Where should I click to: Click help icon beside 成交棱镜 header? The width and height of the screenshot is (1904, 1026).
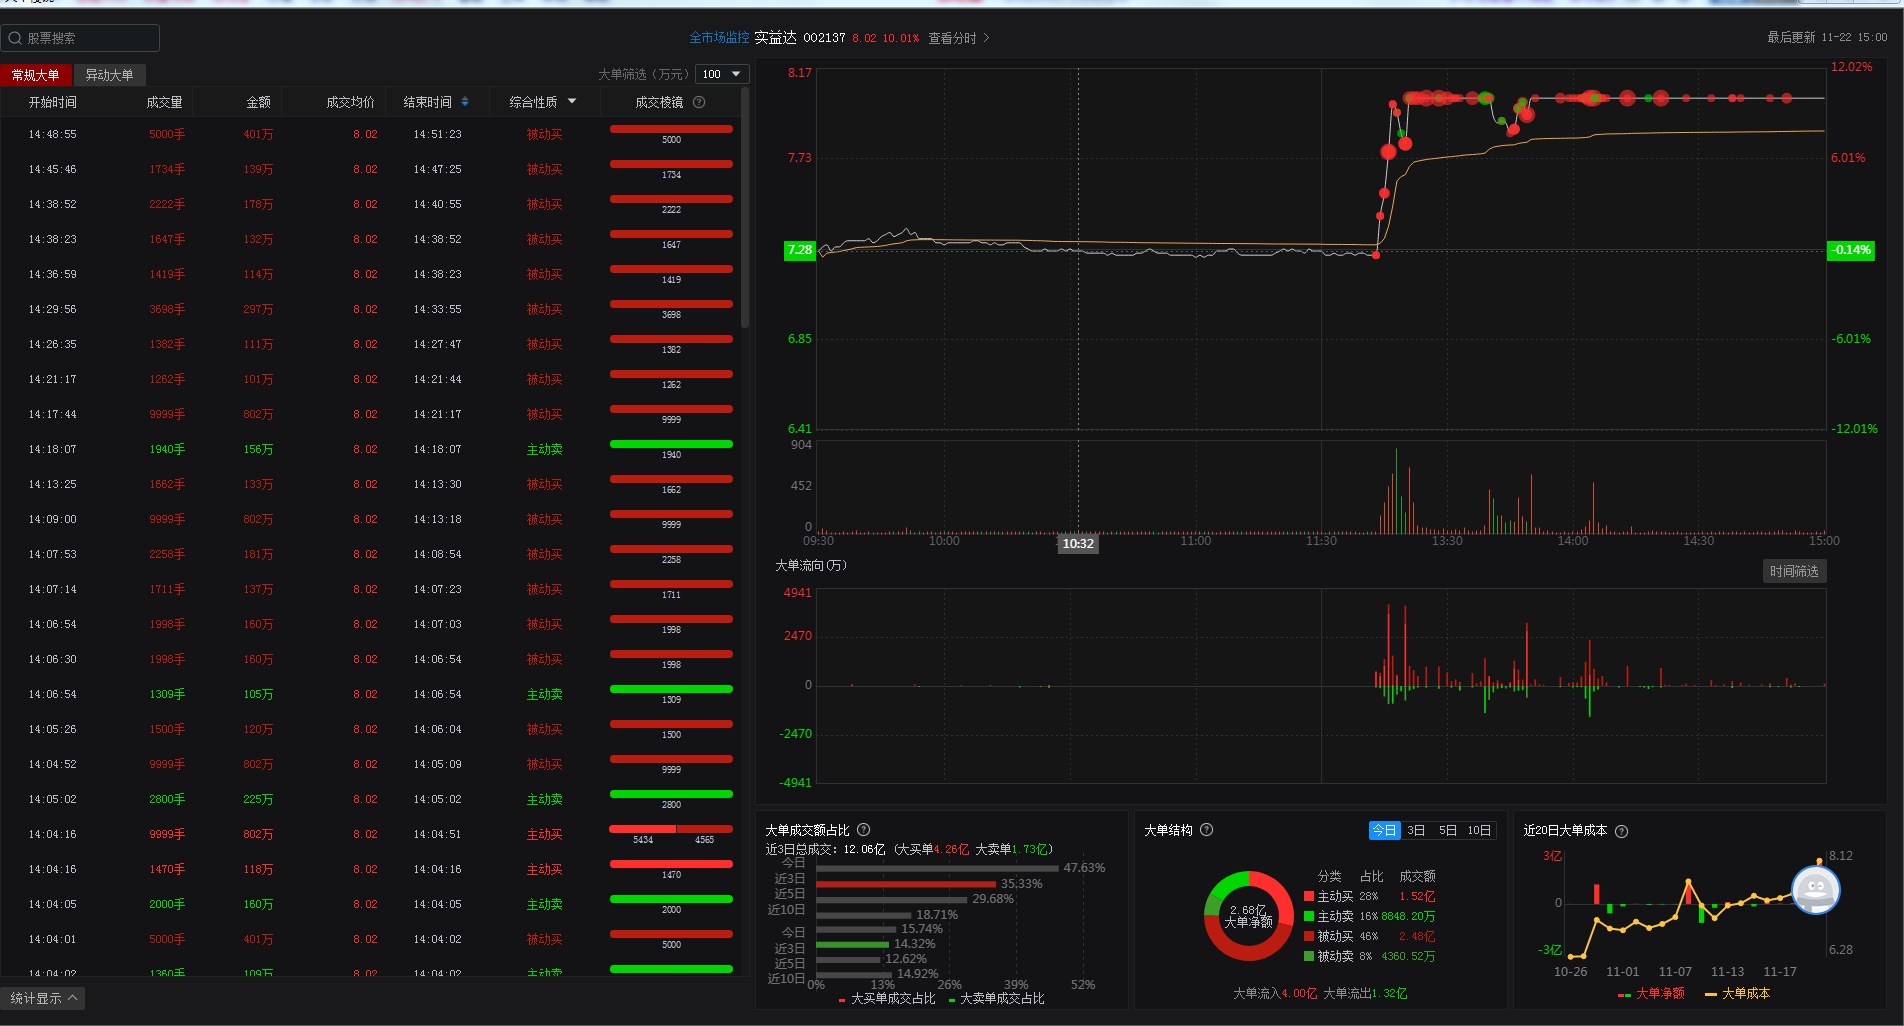(x=699, y=102)
